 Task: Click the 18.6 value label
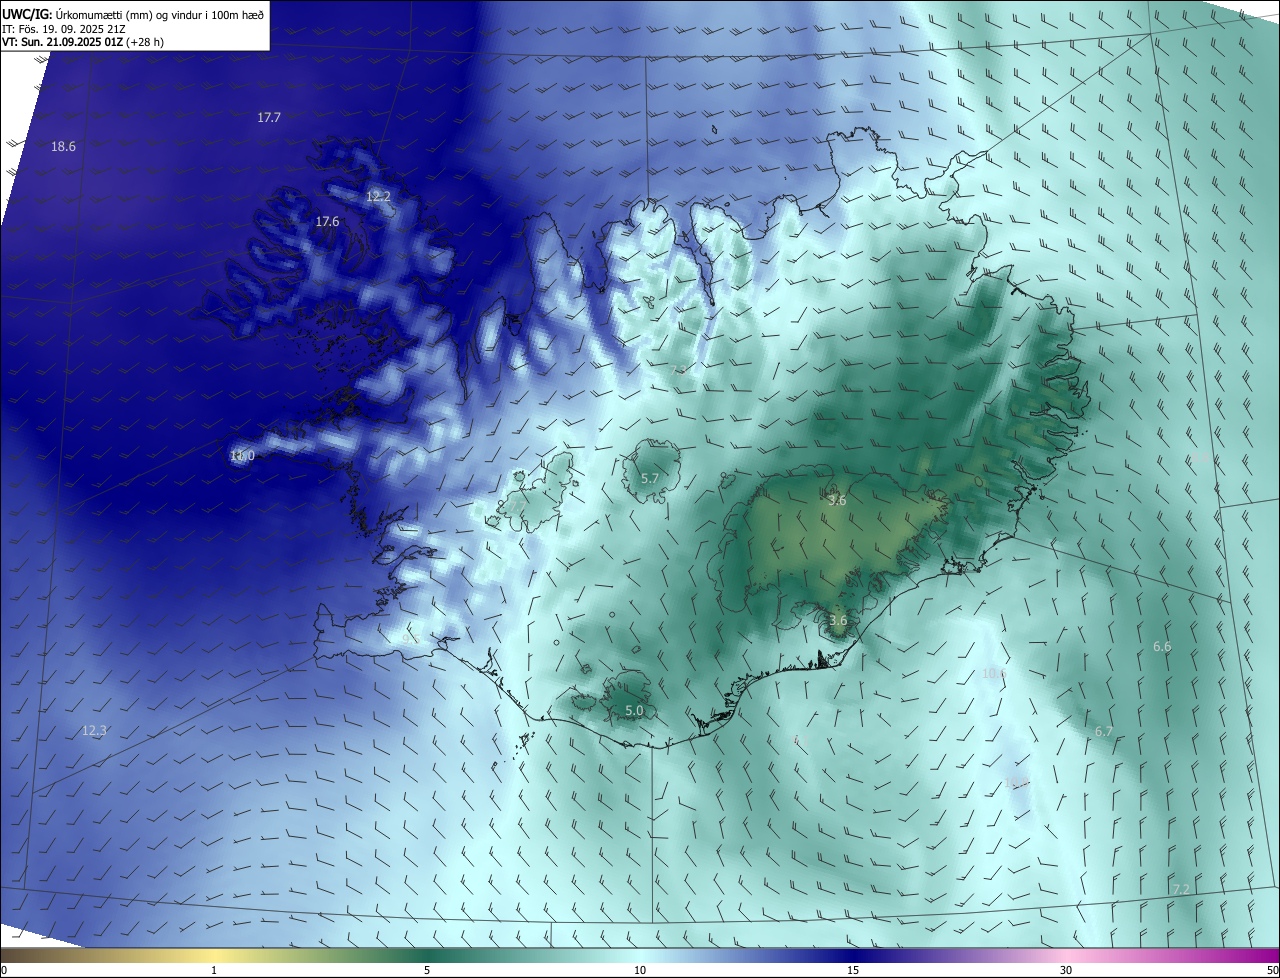point(63,146)
